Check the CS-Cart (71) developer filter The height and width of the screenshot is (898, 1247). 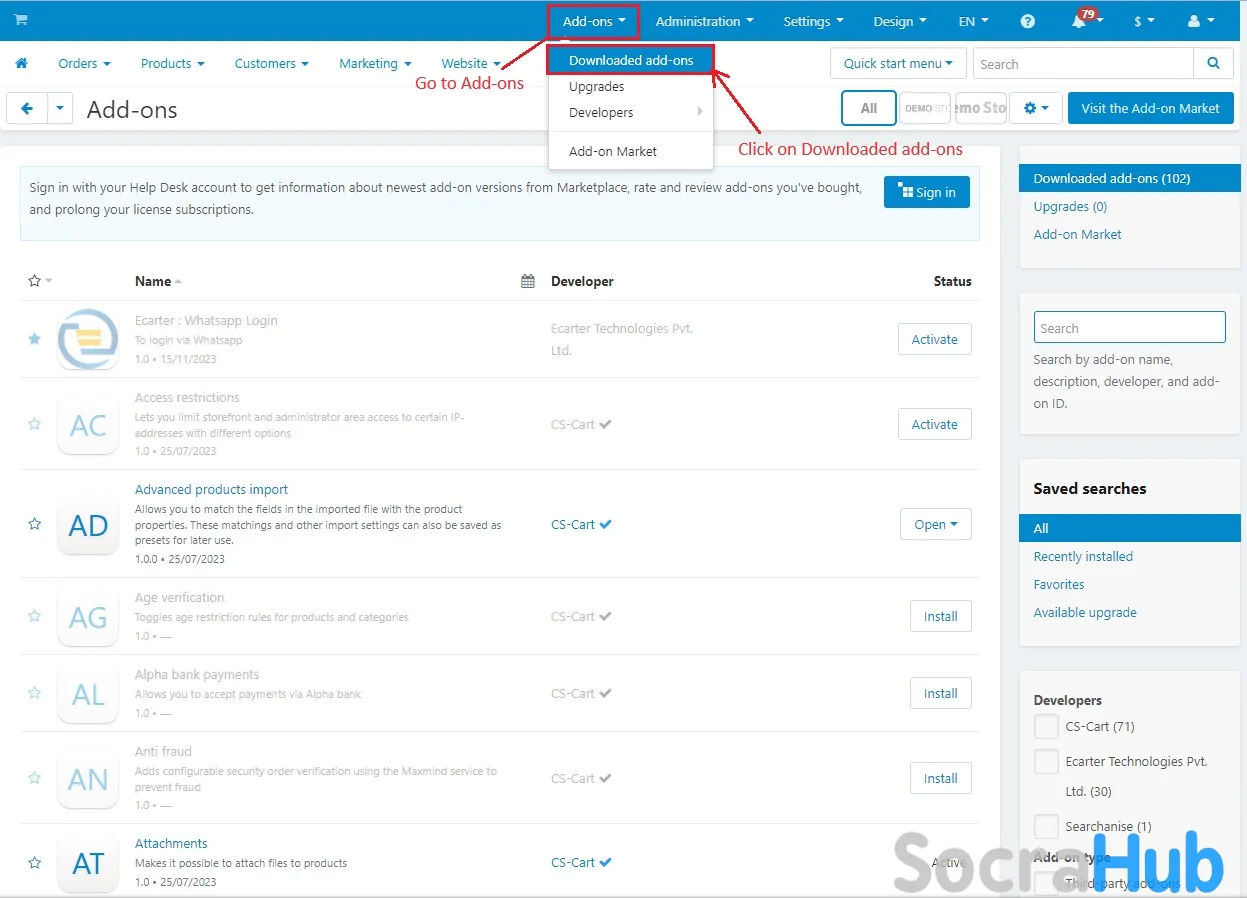[1046, 727]
